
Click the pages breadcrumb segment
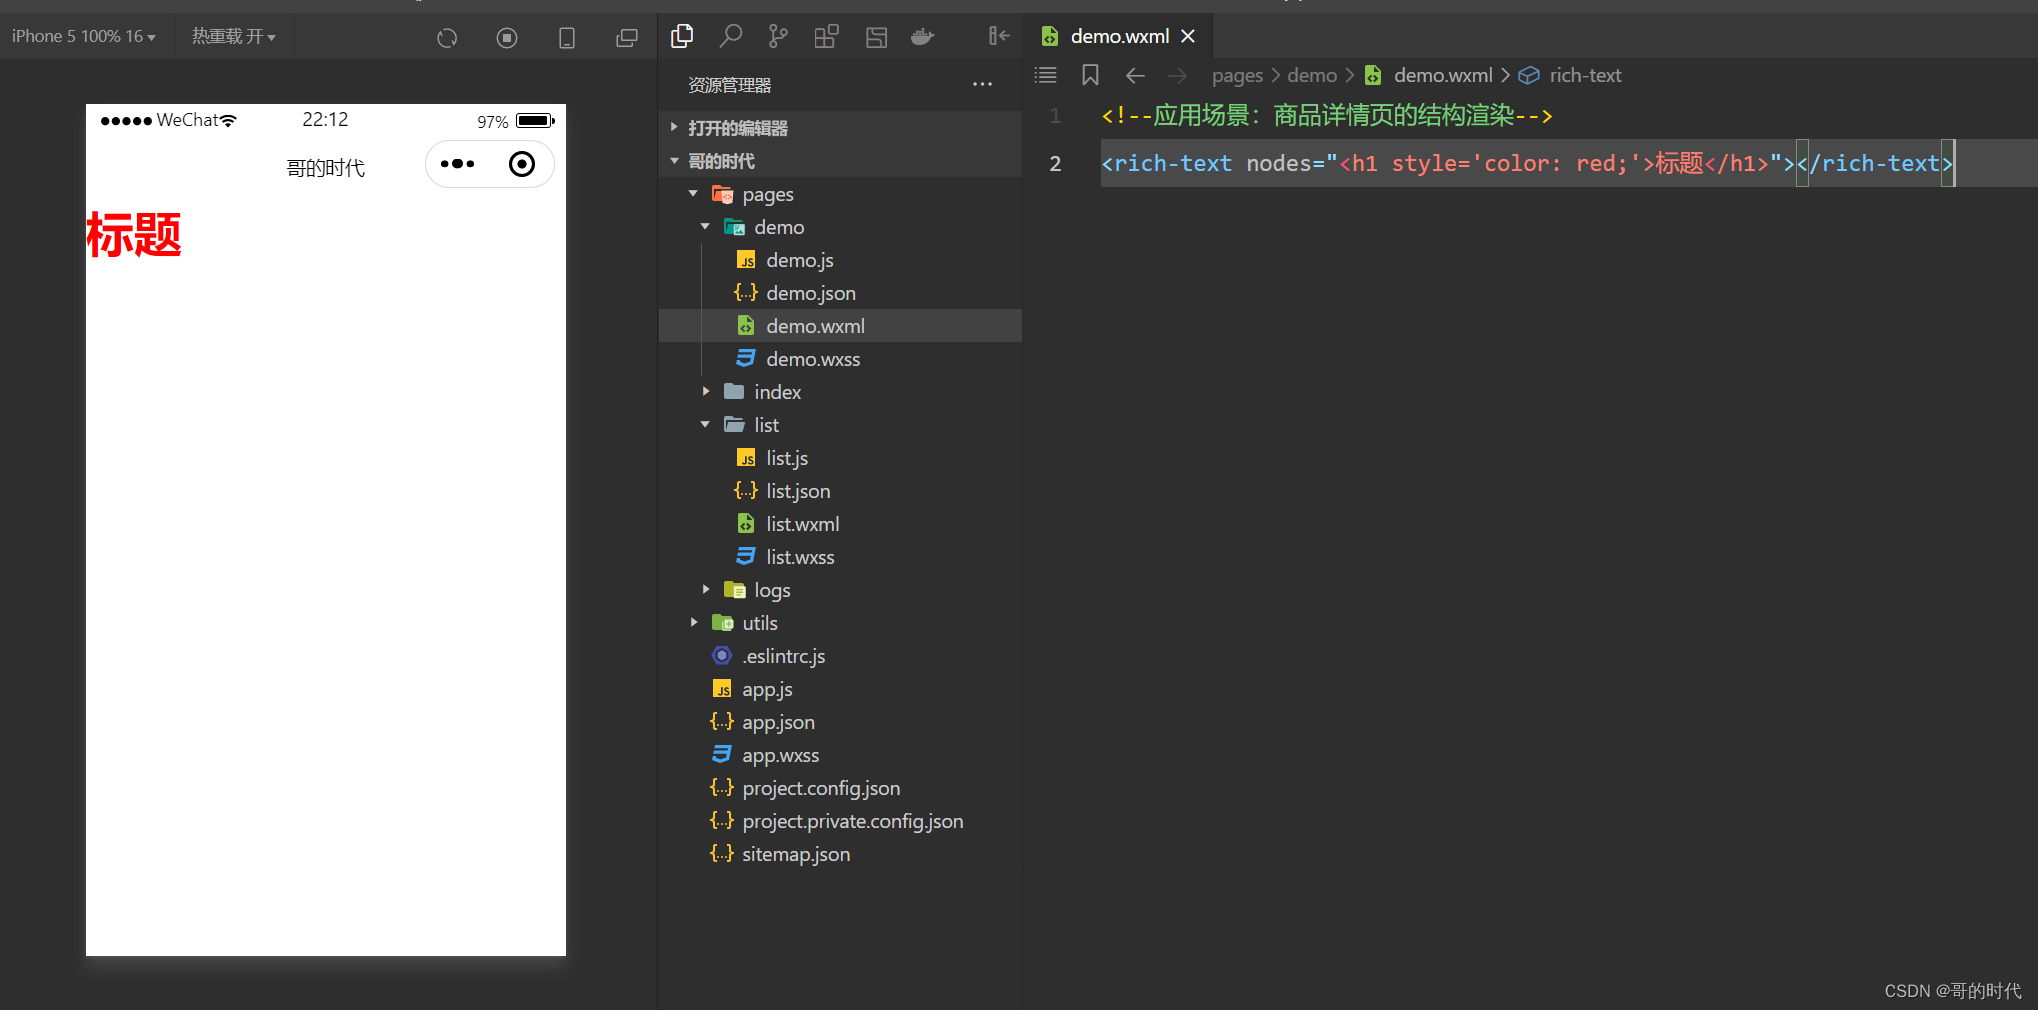coord(1237,76)
